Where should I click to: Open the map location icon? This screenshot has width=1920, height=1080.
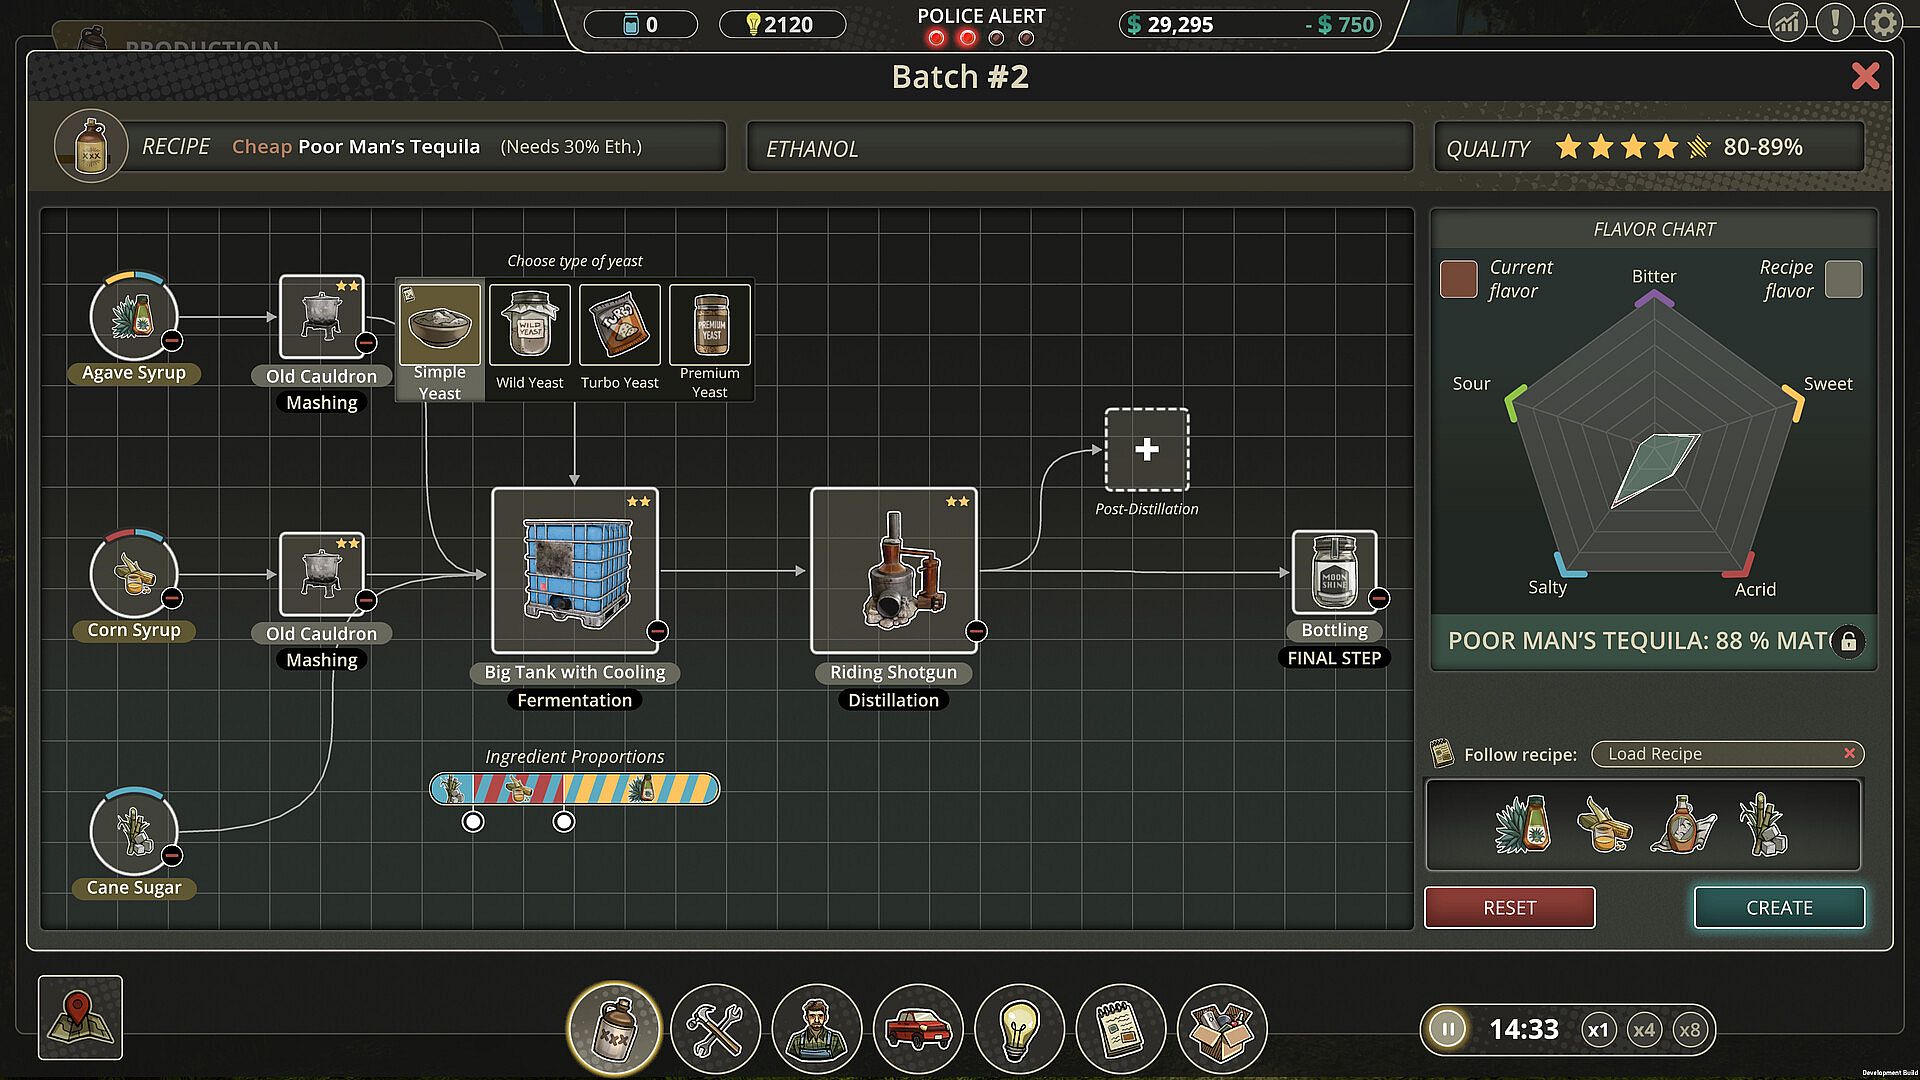click(x=80, y=1017)
